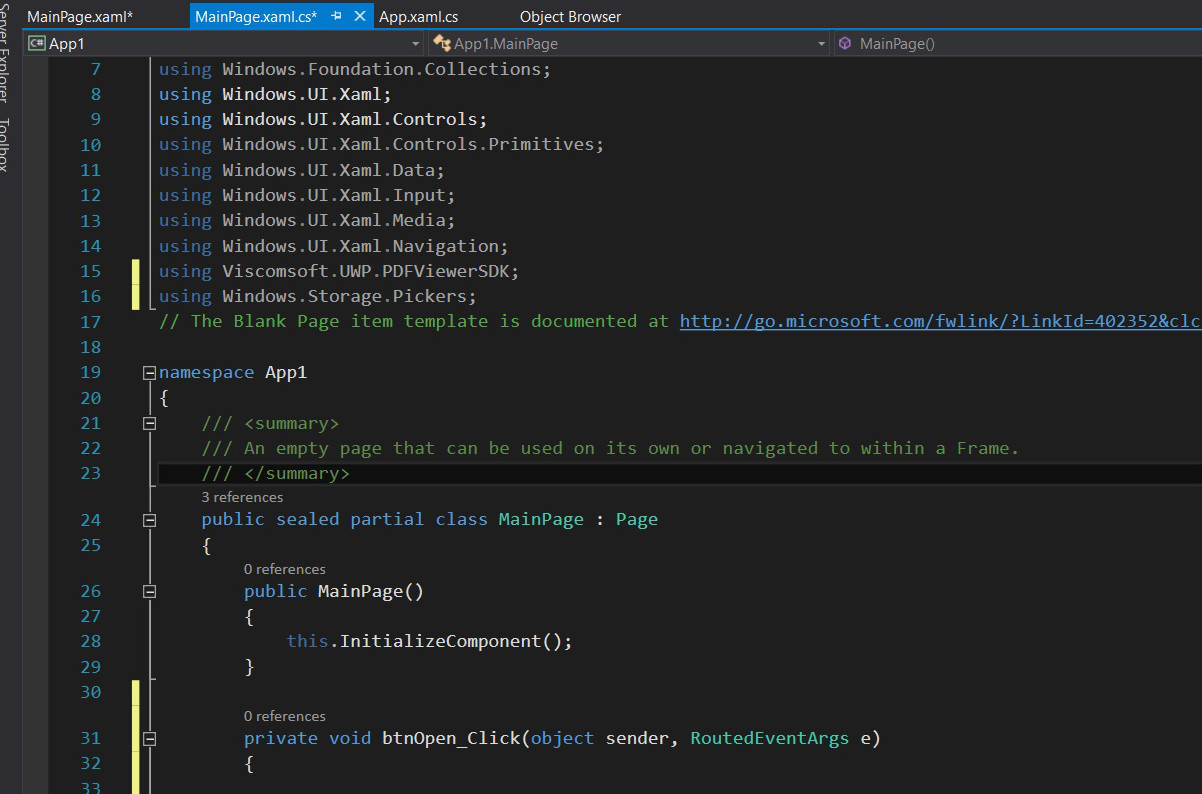The height and width of the screenshot is (794, 1202).
Task: Open the App1 project dropdown
Action: pyautogui.click(x=416, y=44)
